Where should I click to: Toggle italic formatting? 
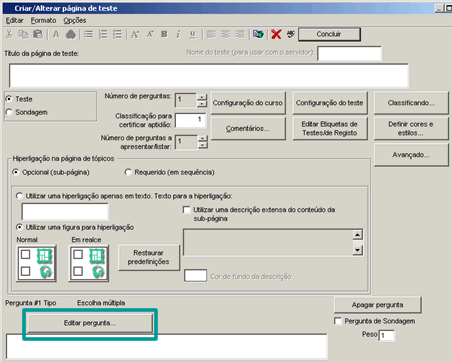178,34
